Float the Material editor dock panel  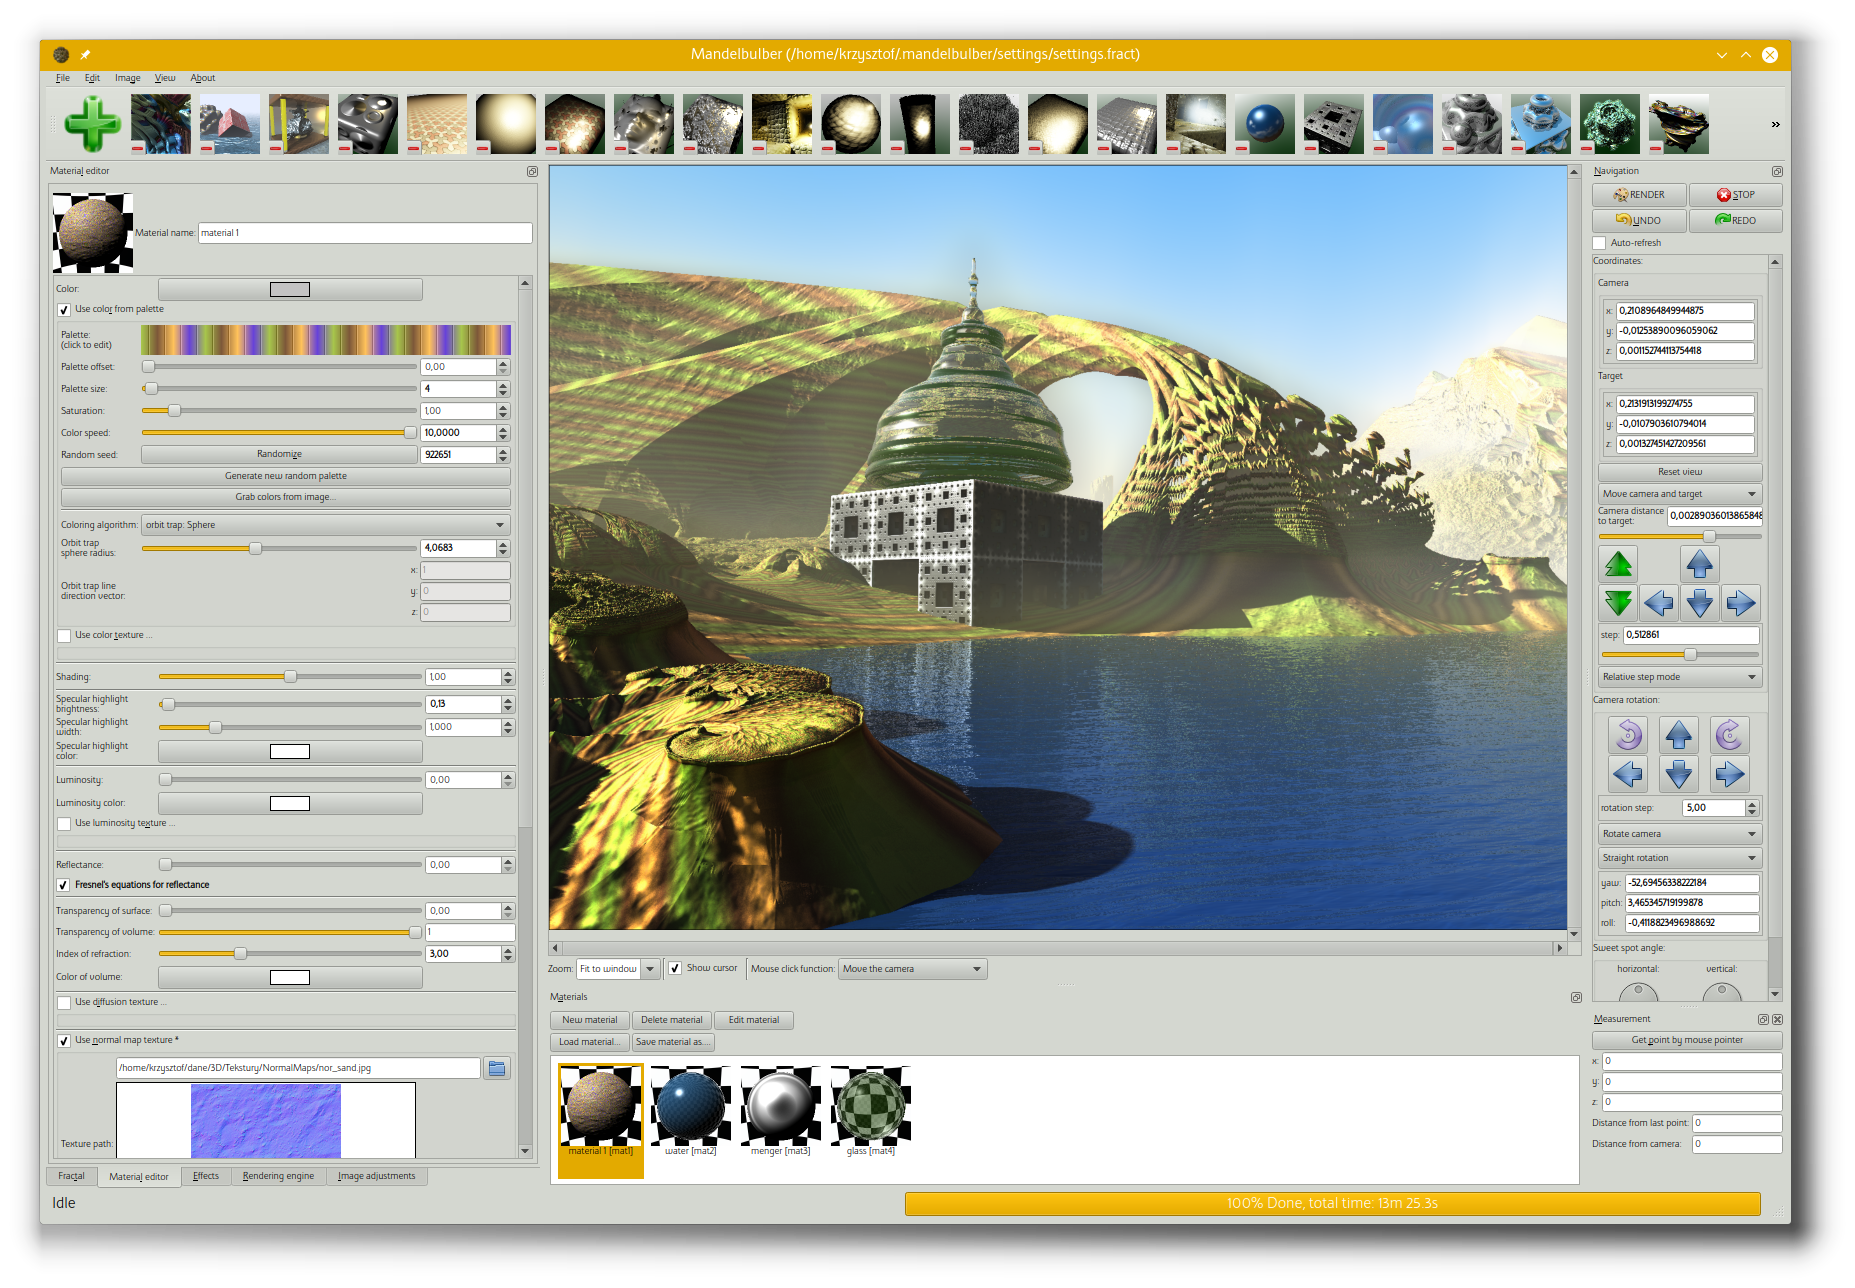[532, 172]
